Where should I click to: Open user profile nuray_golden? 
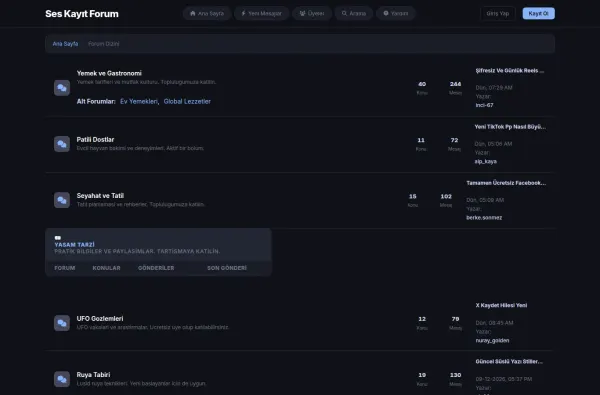[492, 341]
